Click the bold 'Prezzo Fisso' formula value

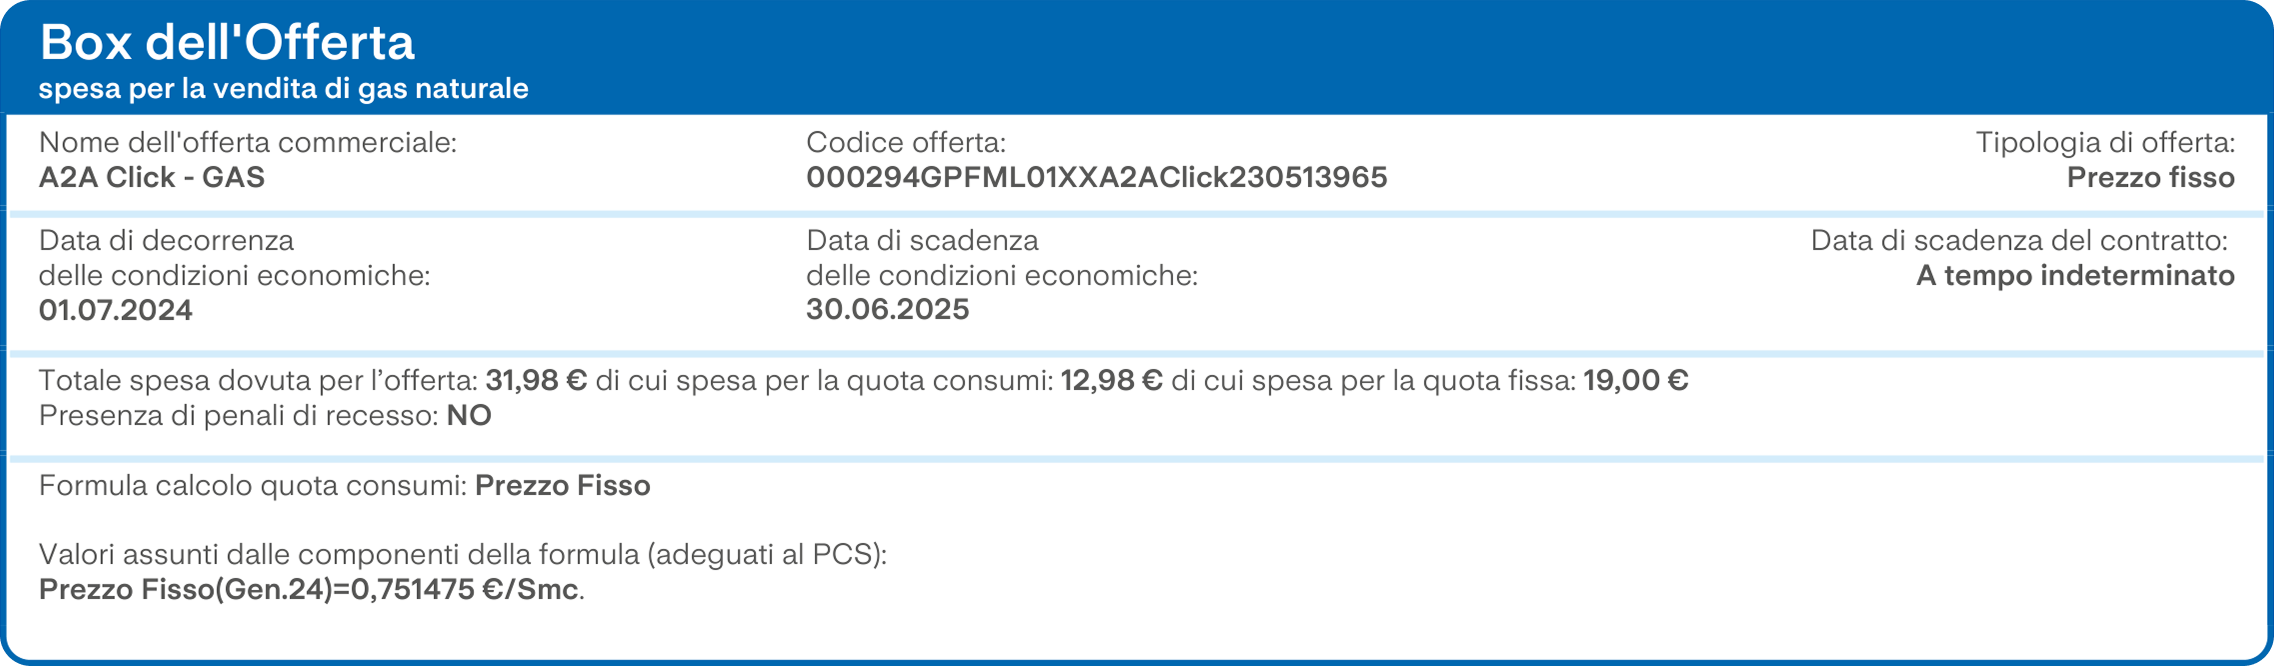563,485
